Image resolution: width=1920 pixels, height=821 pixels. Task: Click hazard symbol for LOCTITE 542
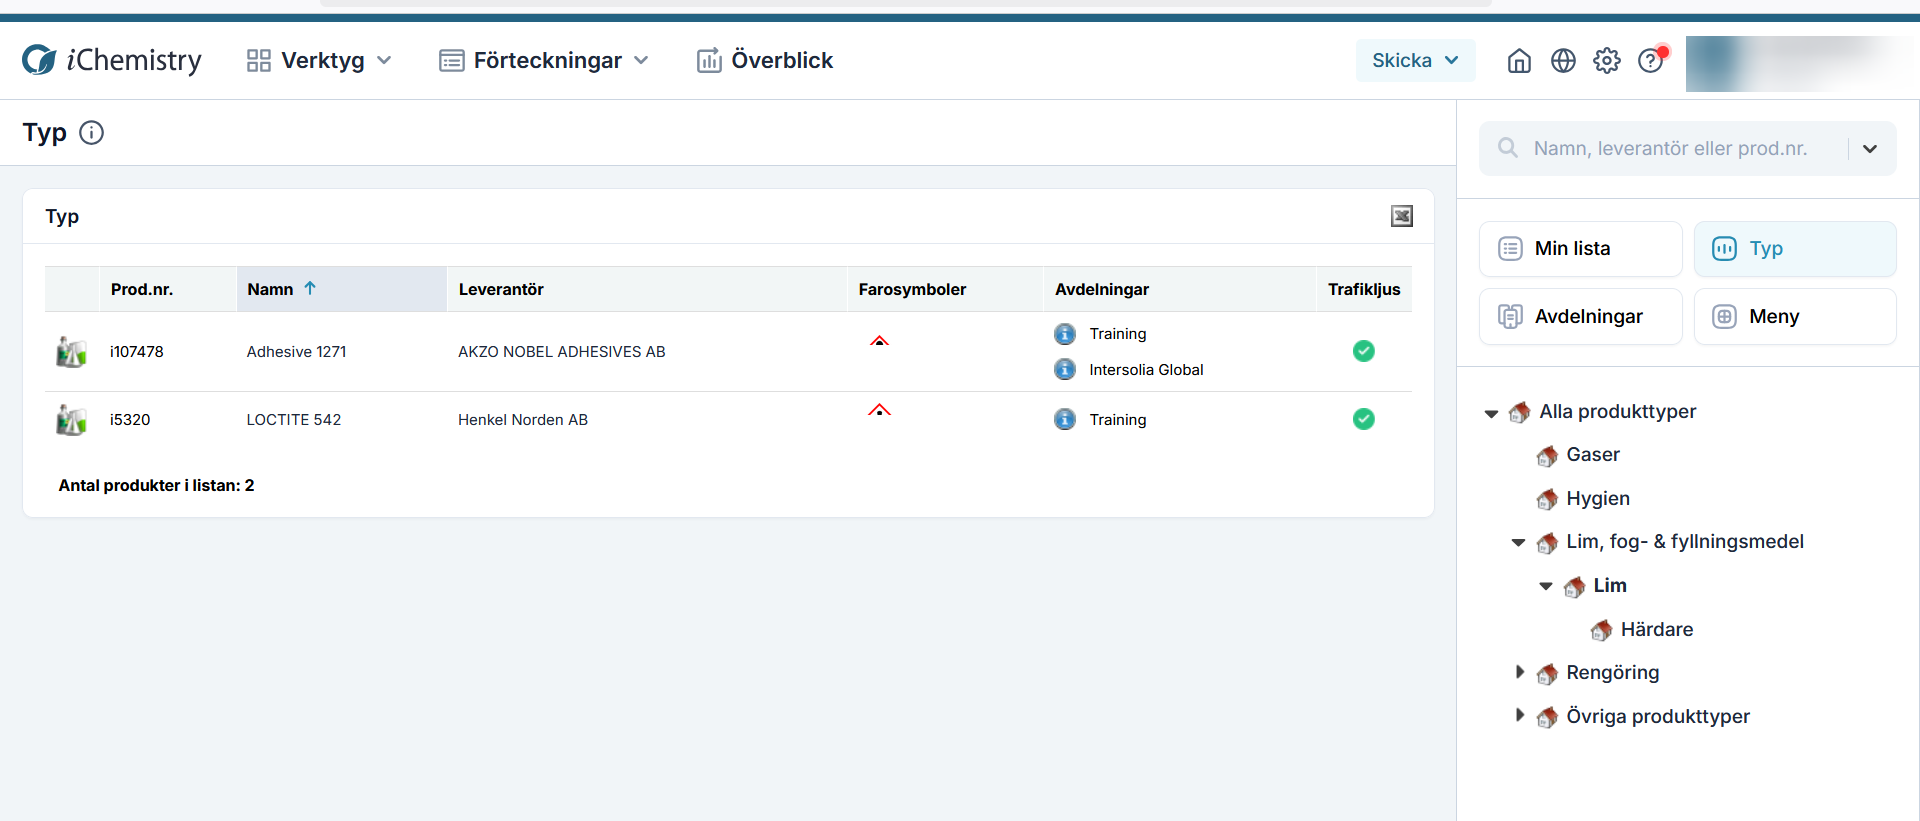coord(879,410)
